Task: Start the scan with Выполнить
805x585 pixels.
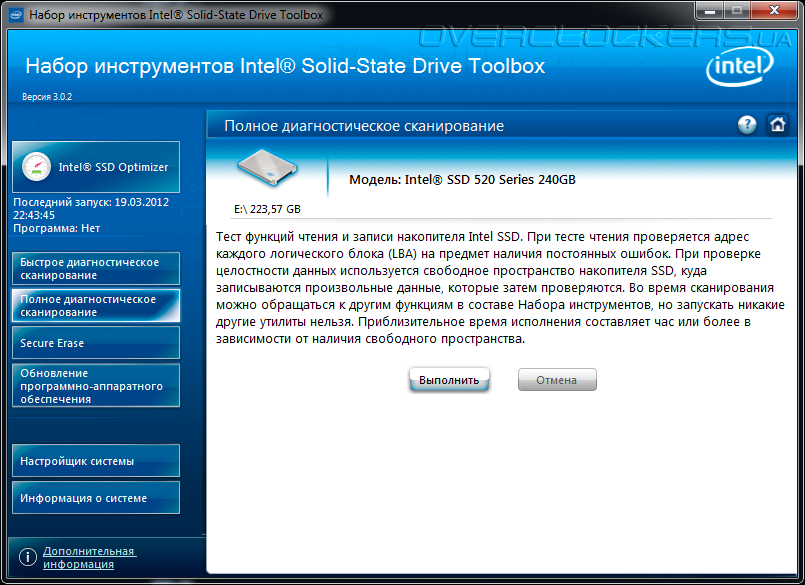Action: click(449, 380)
